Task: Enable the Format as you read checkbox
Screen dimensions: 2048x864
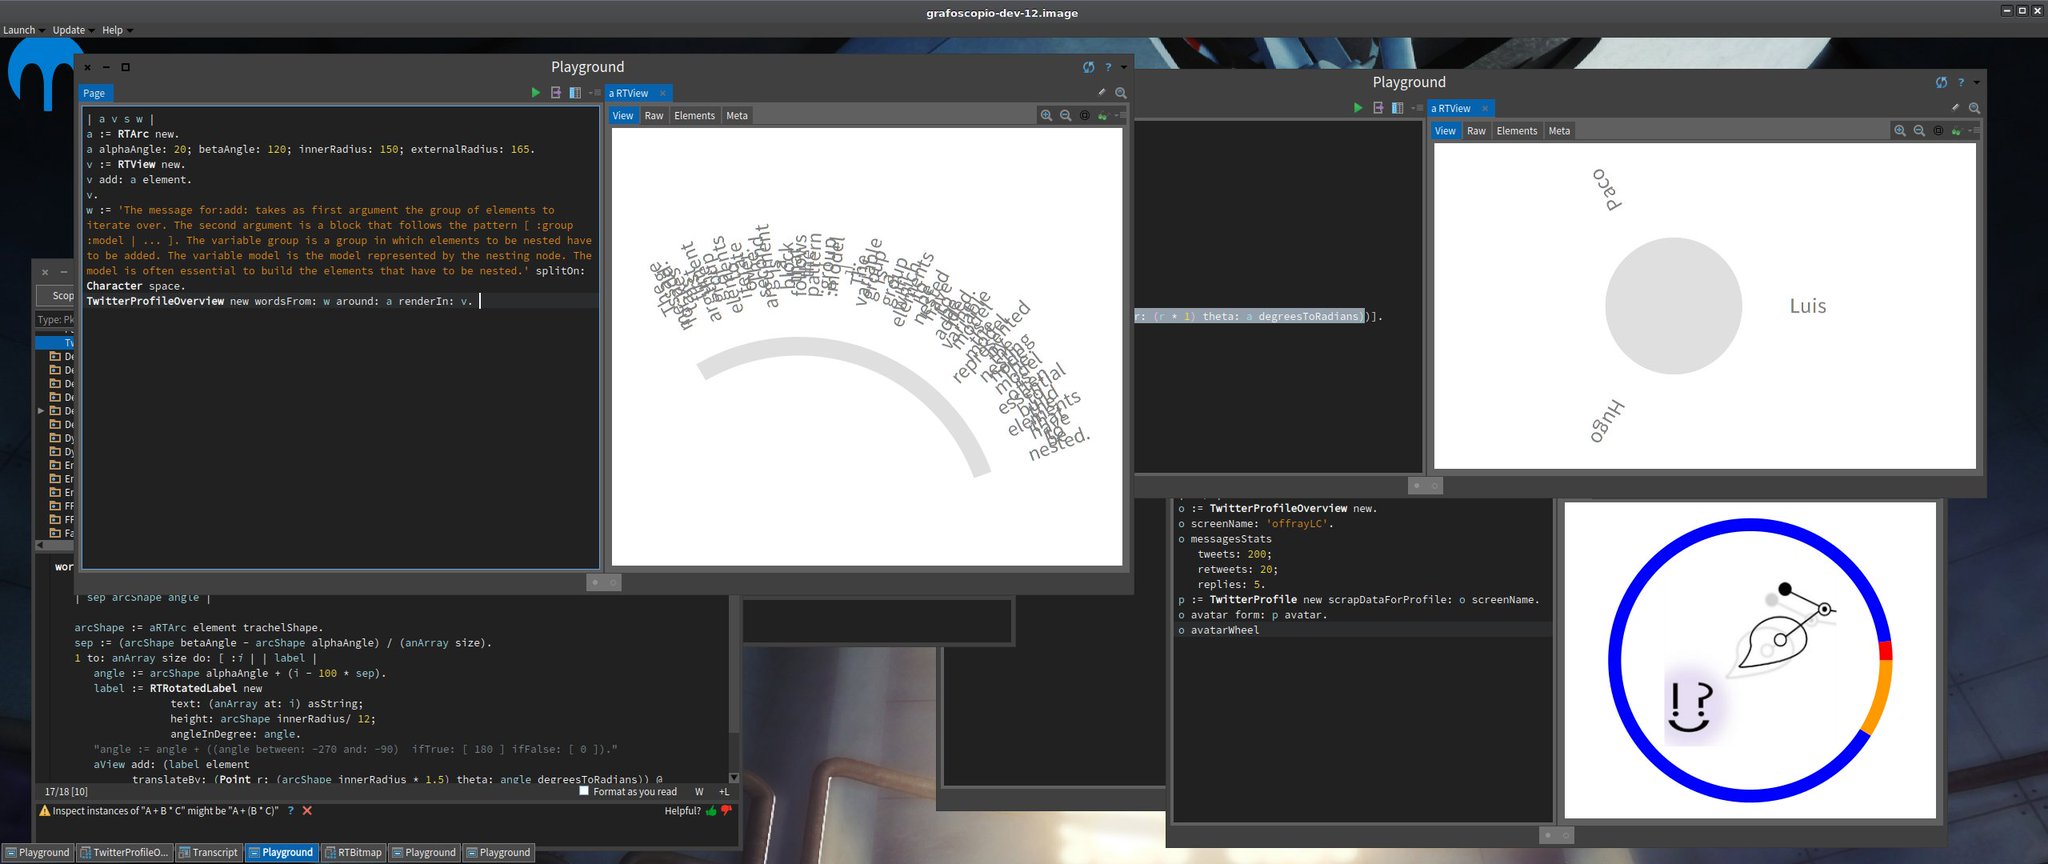Action: [x=584, y=791]
